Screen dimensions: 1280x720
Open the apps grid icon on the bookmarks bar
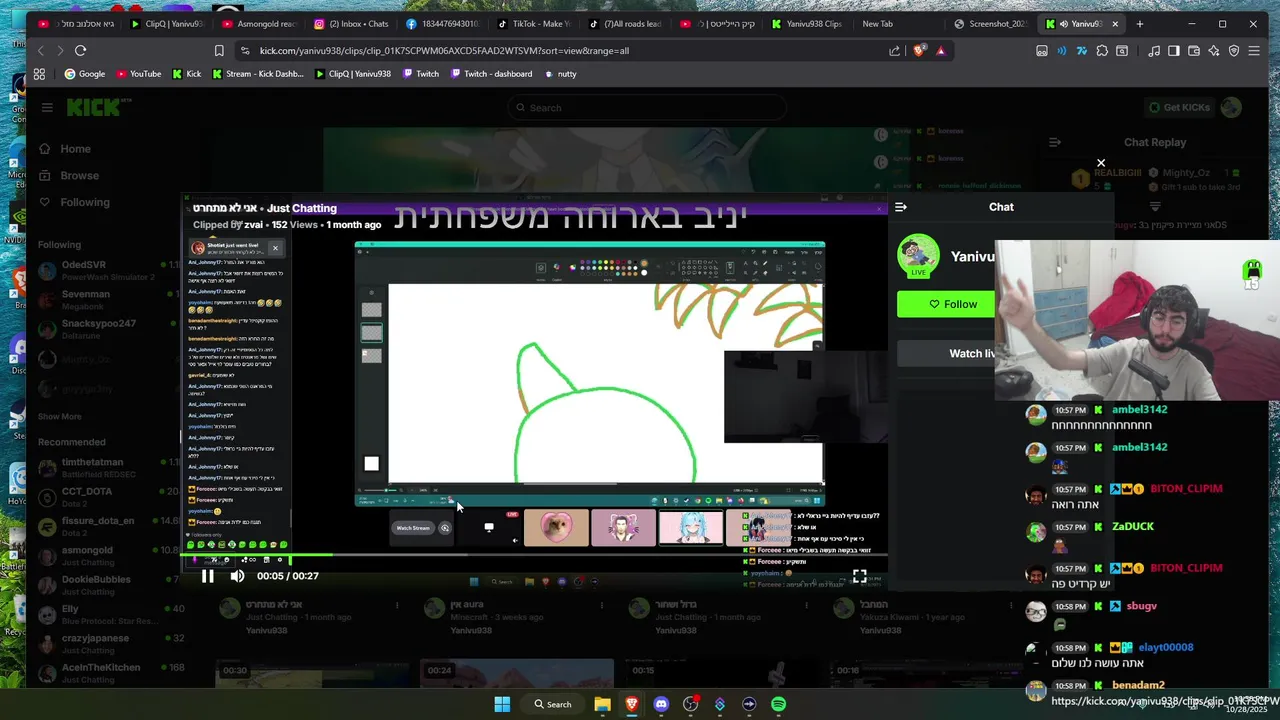point(39,74)
